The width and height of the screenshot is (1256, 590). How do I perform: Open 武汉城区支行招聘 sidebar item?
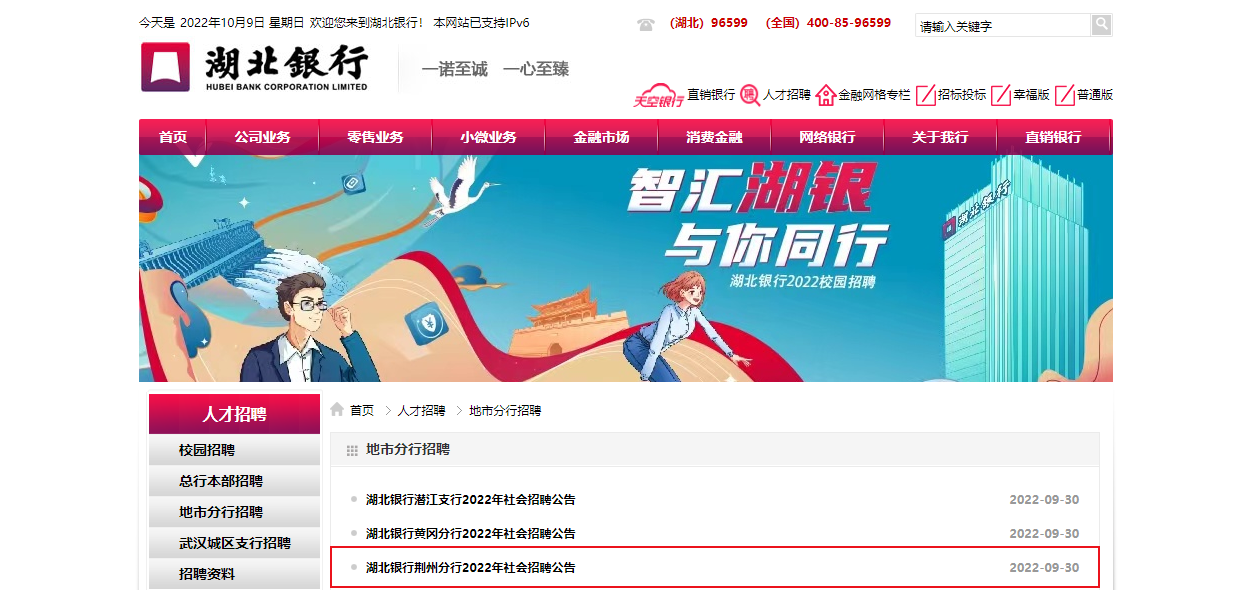click(235, 543)
